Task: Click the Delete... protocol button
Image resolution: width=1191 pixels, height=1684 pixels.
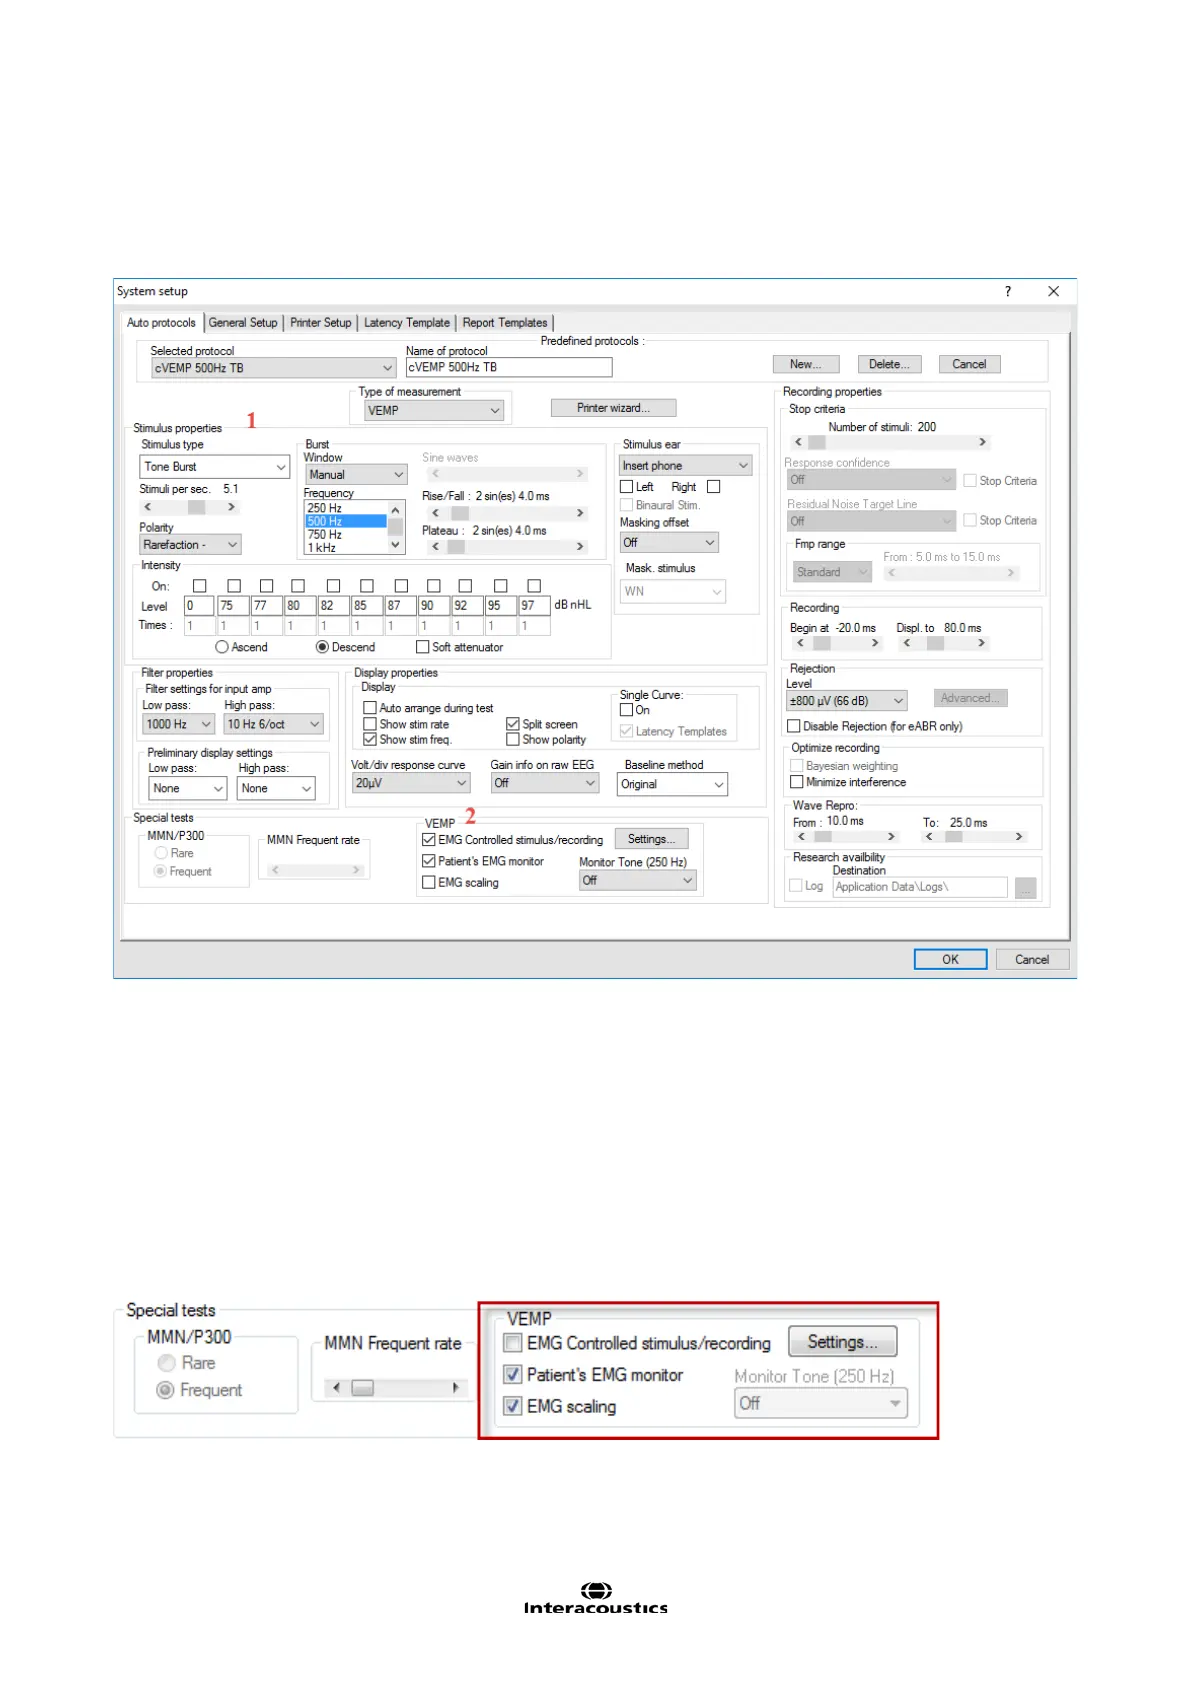Action: click(x=888, y=364)
